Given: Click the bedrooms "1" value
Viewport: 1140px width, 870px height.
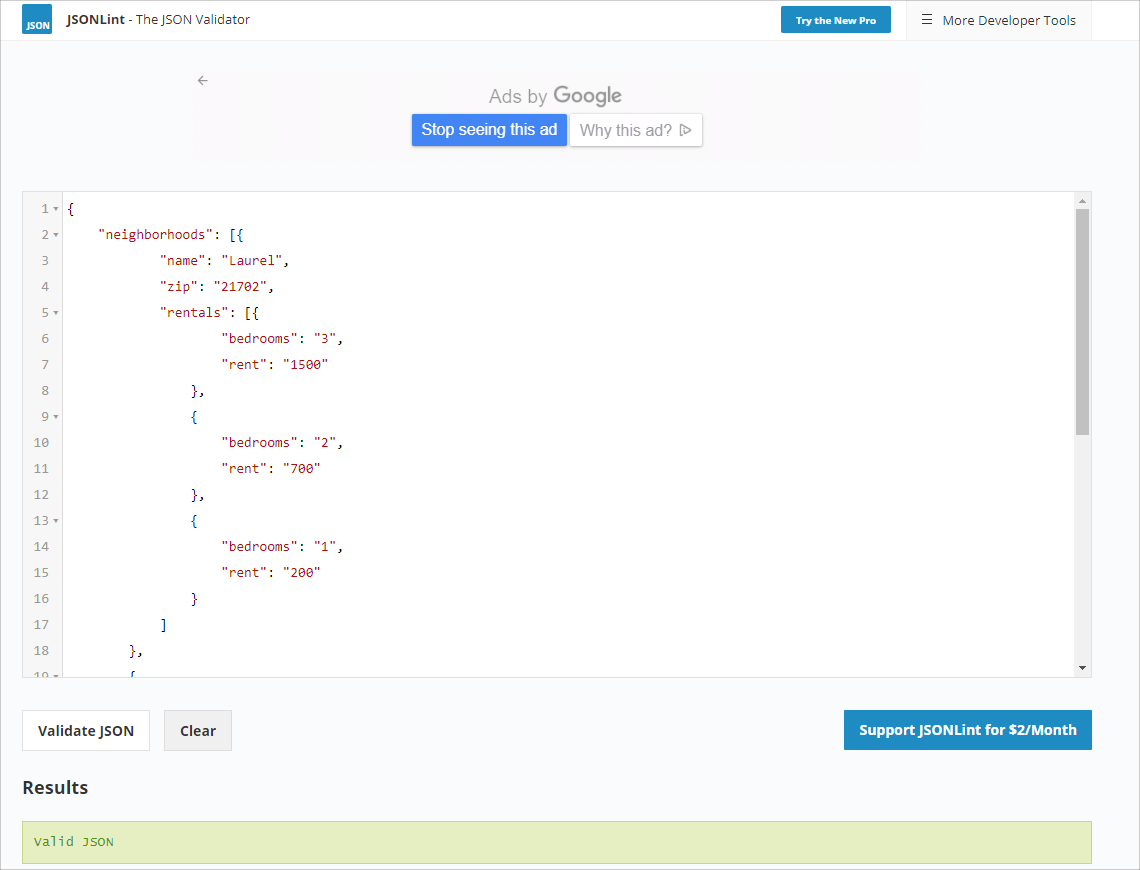Looking at the screenshot, I should pyautogui.click(x=325, y=547).
